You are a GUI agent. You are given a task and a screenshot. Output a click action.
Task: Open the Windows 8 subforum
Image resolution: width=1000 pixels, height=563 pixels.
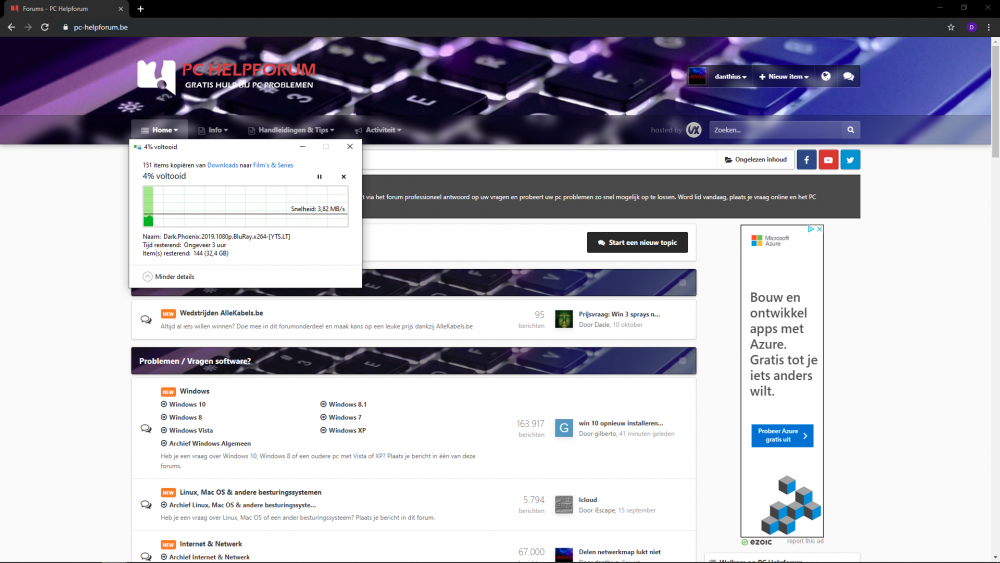point(186,418)
